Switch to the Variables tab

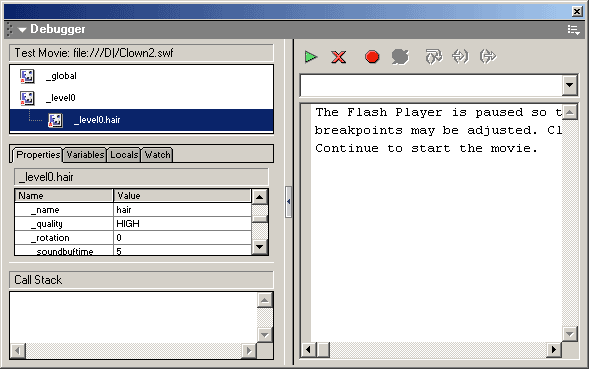tap(85, 155)
